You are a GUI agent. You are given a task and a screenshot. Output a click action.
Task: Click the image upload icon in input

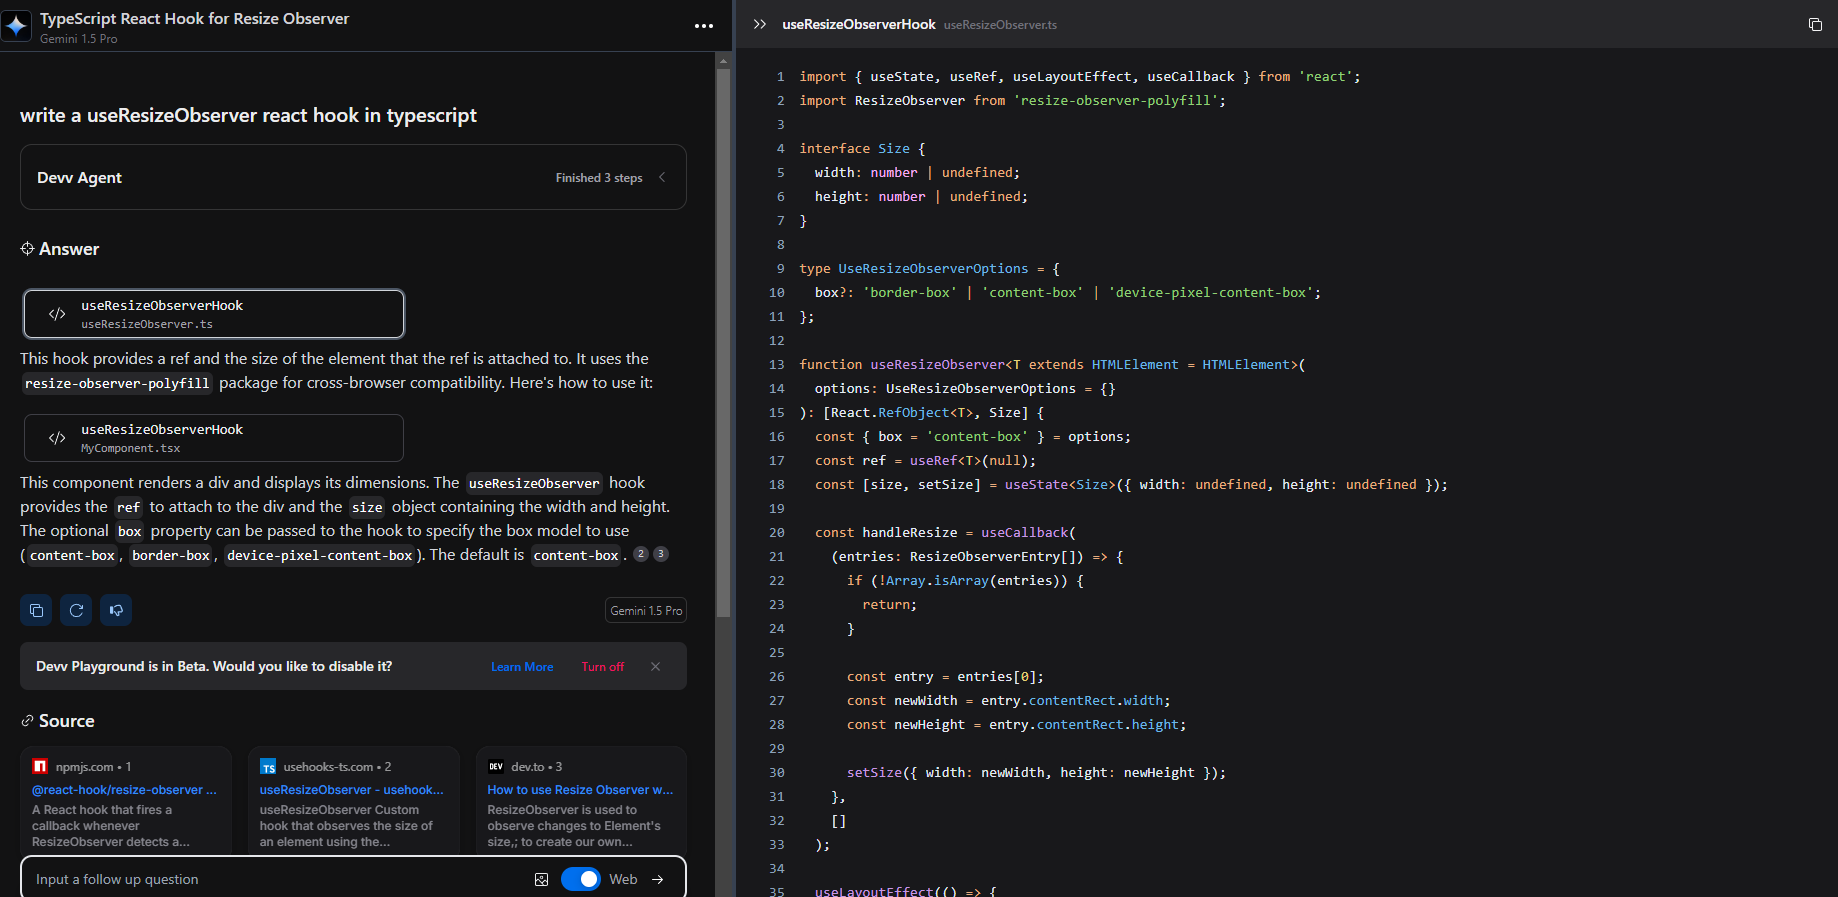[x=541, y=880]
